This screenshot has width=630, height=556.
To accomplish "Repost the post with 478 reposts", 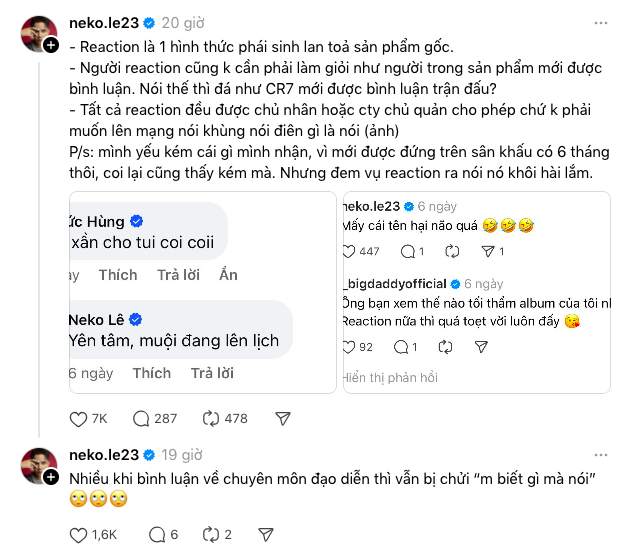I will pyautogui.click(x=211, y=419).
